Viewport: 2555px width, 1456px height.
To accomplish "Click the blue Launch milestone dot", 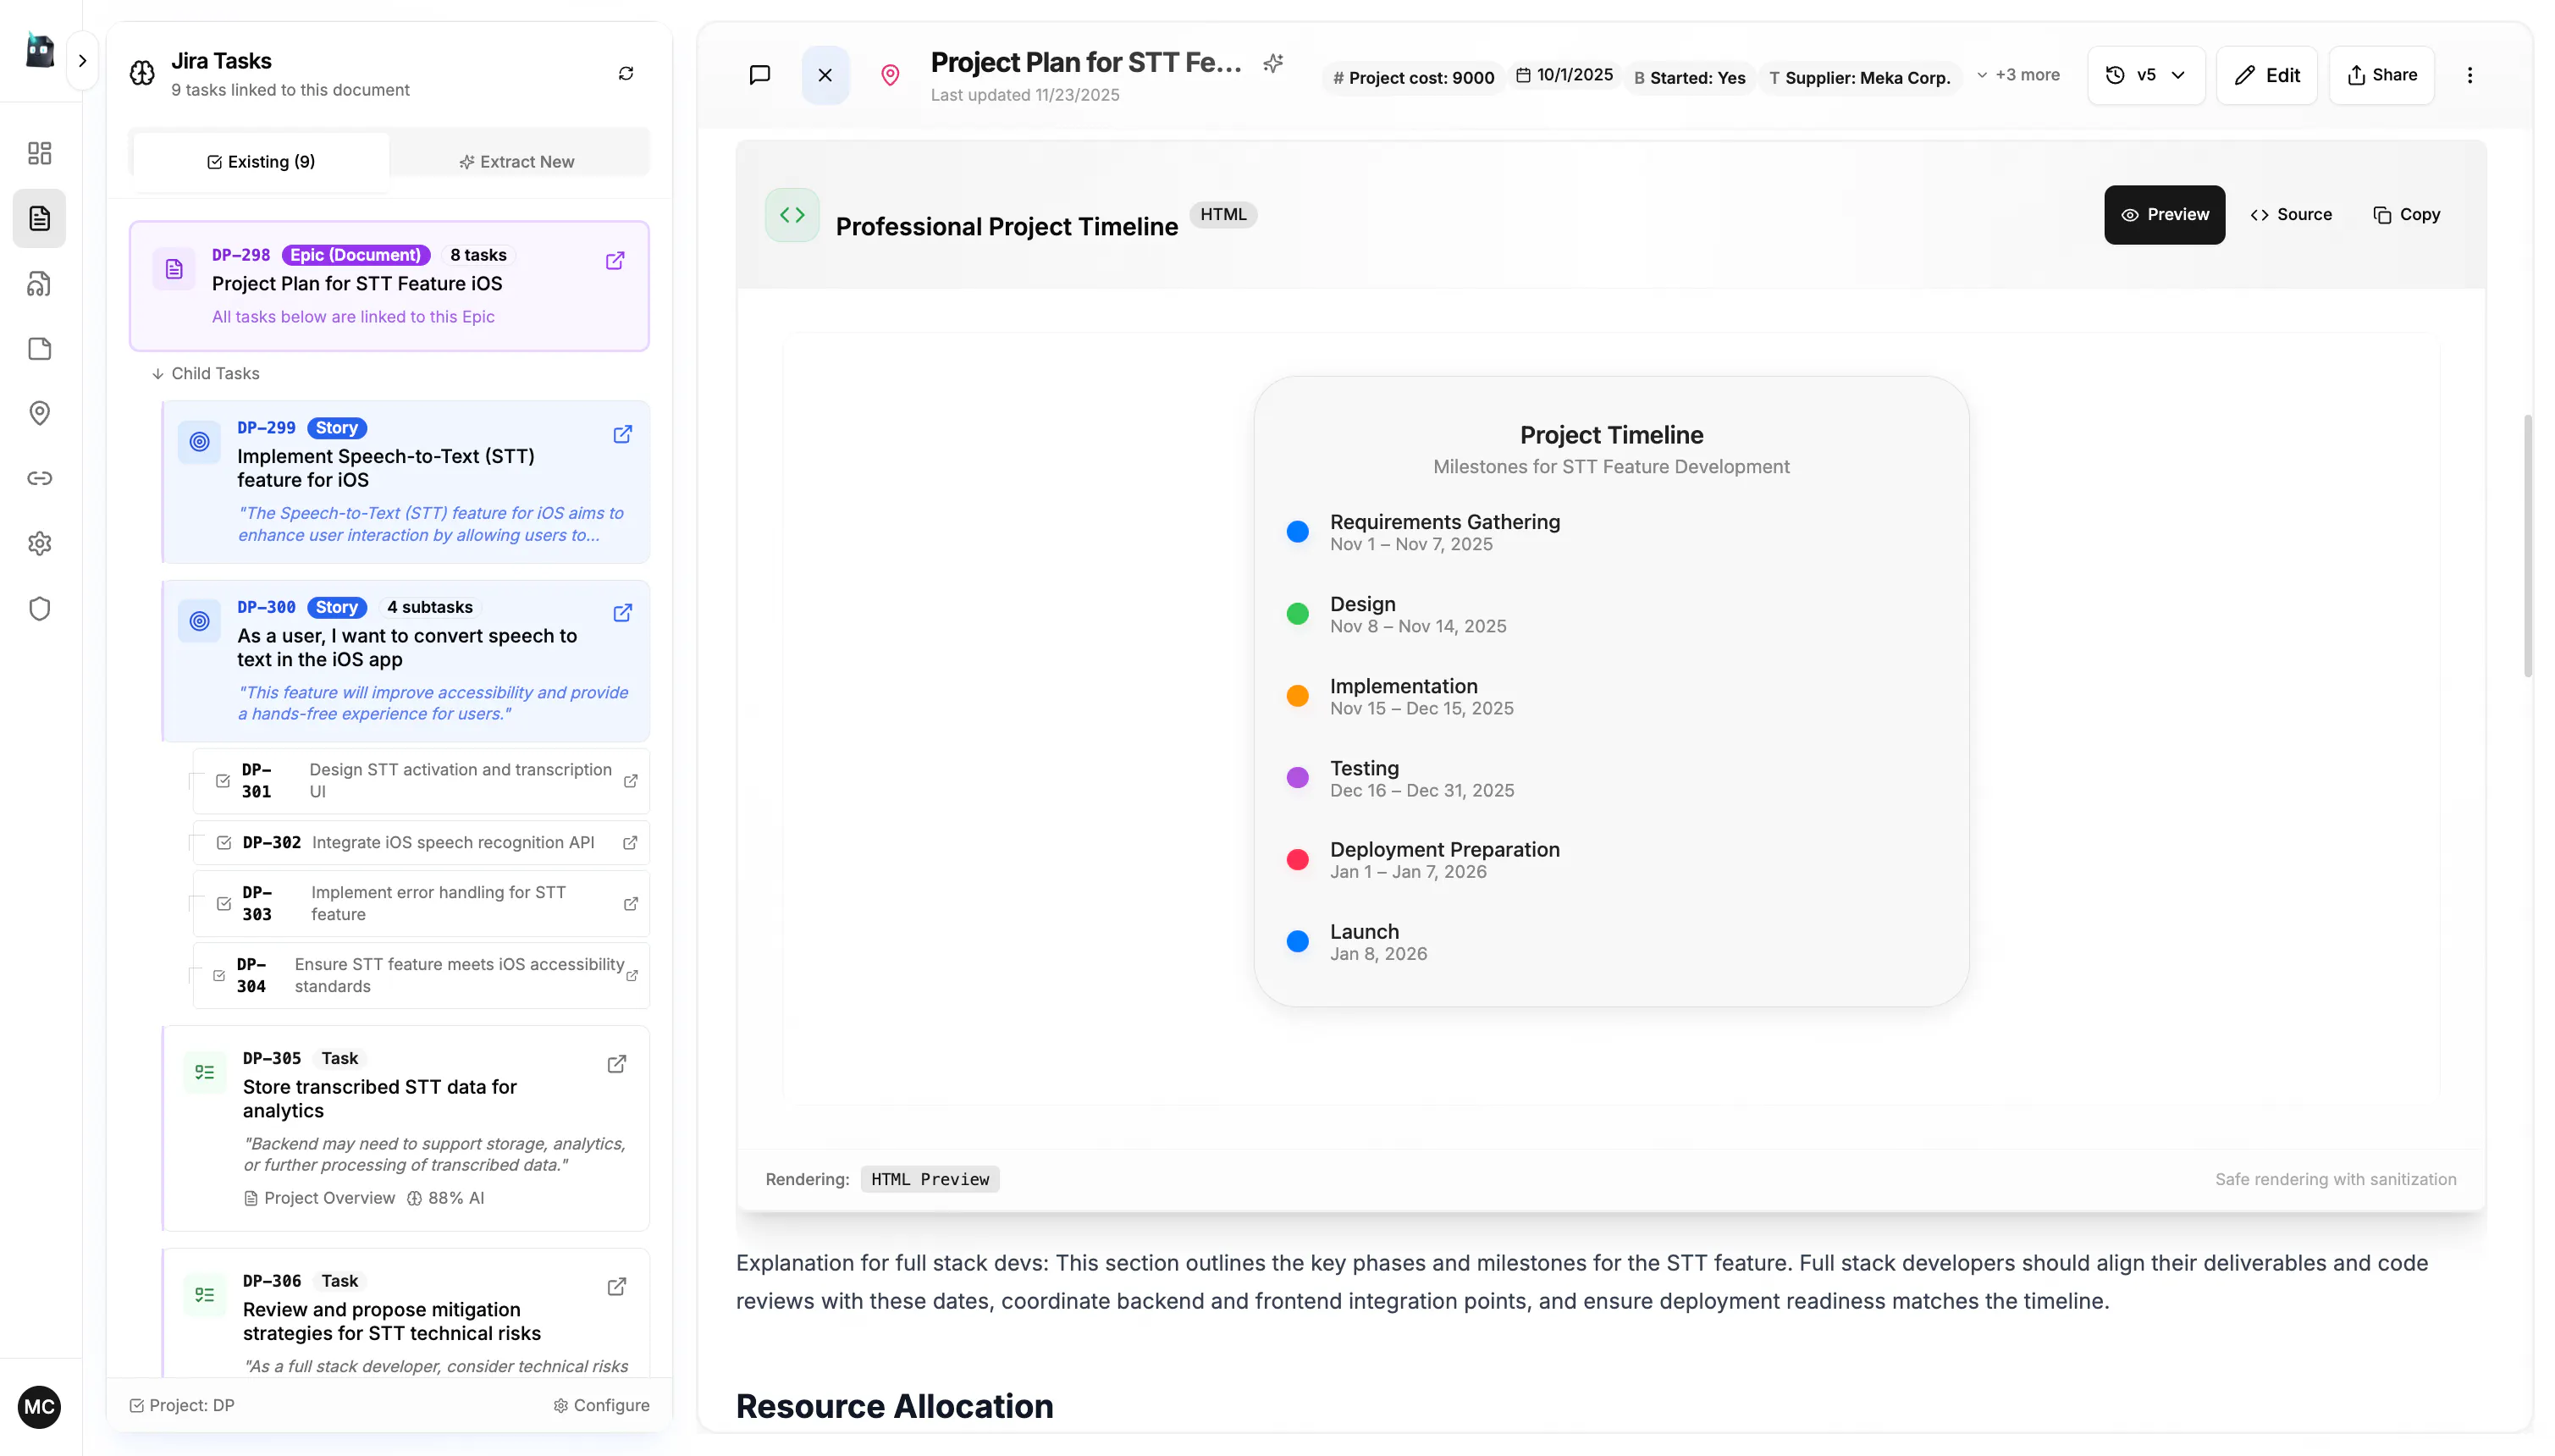I will 1297,942.
